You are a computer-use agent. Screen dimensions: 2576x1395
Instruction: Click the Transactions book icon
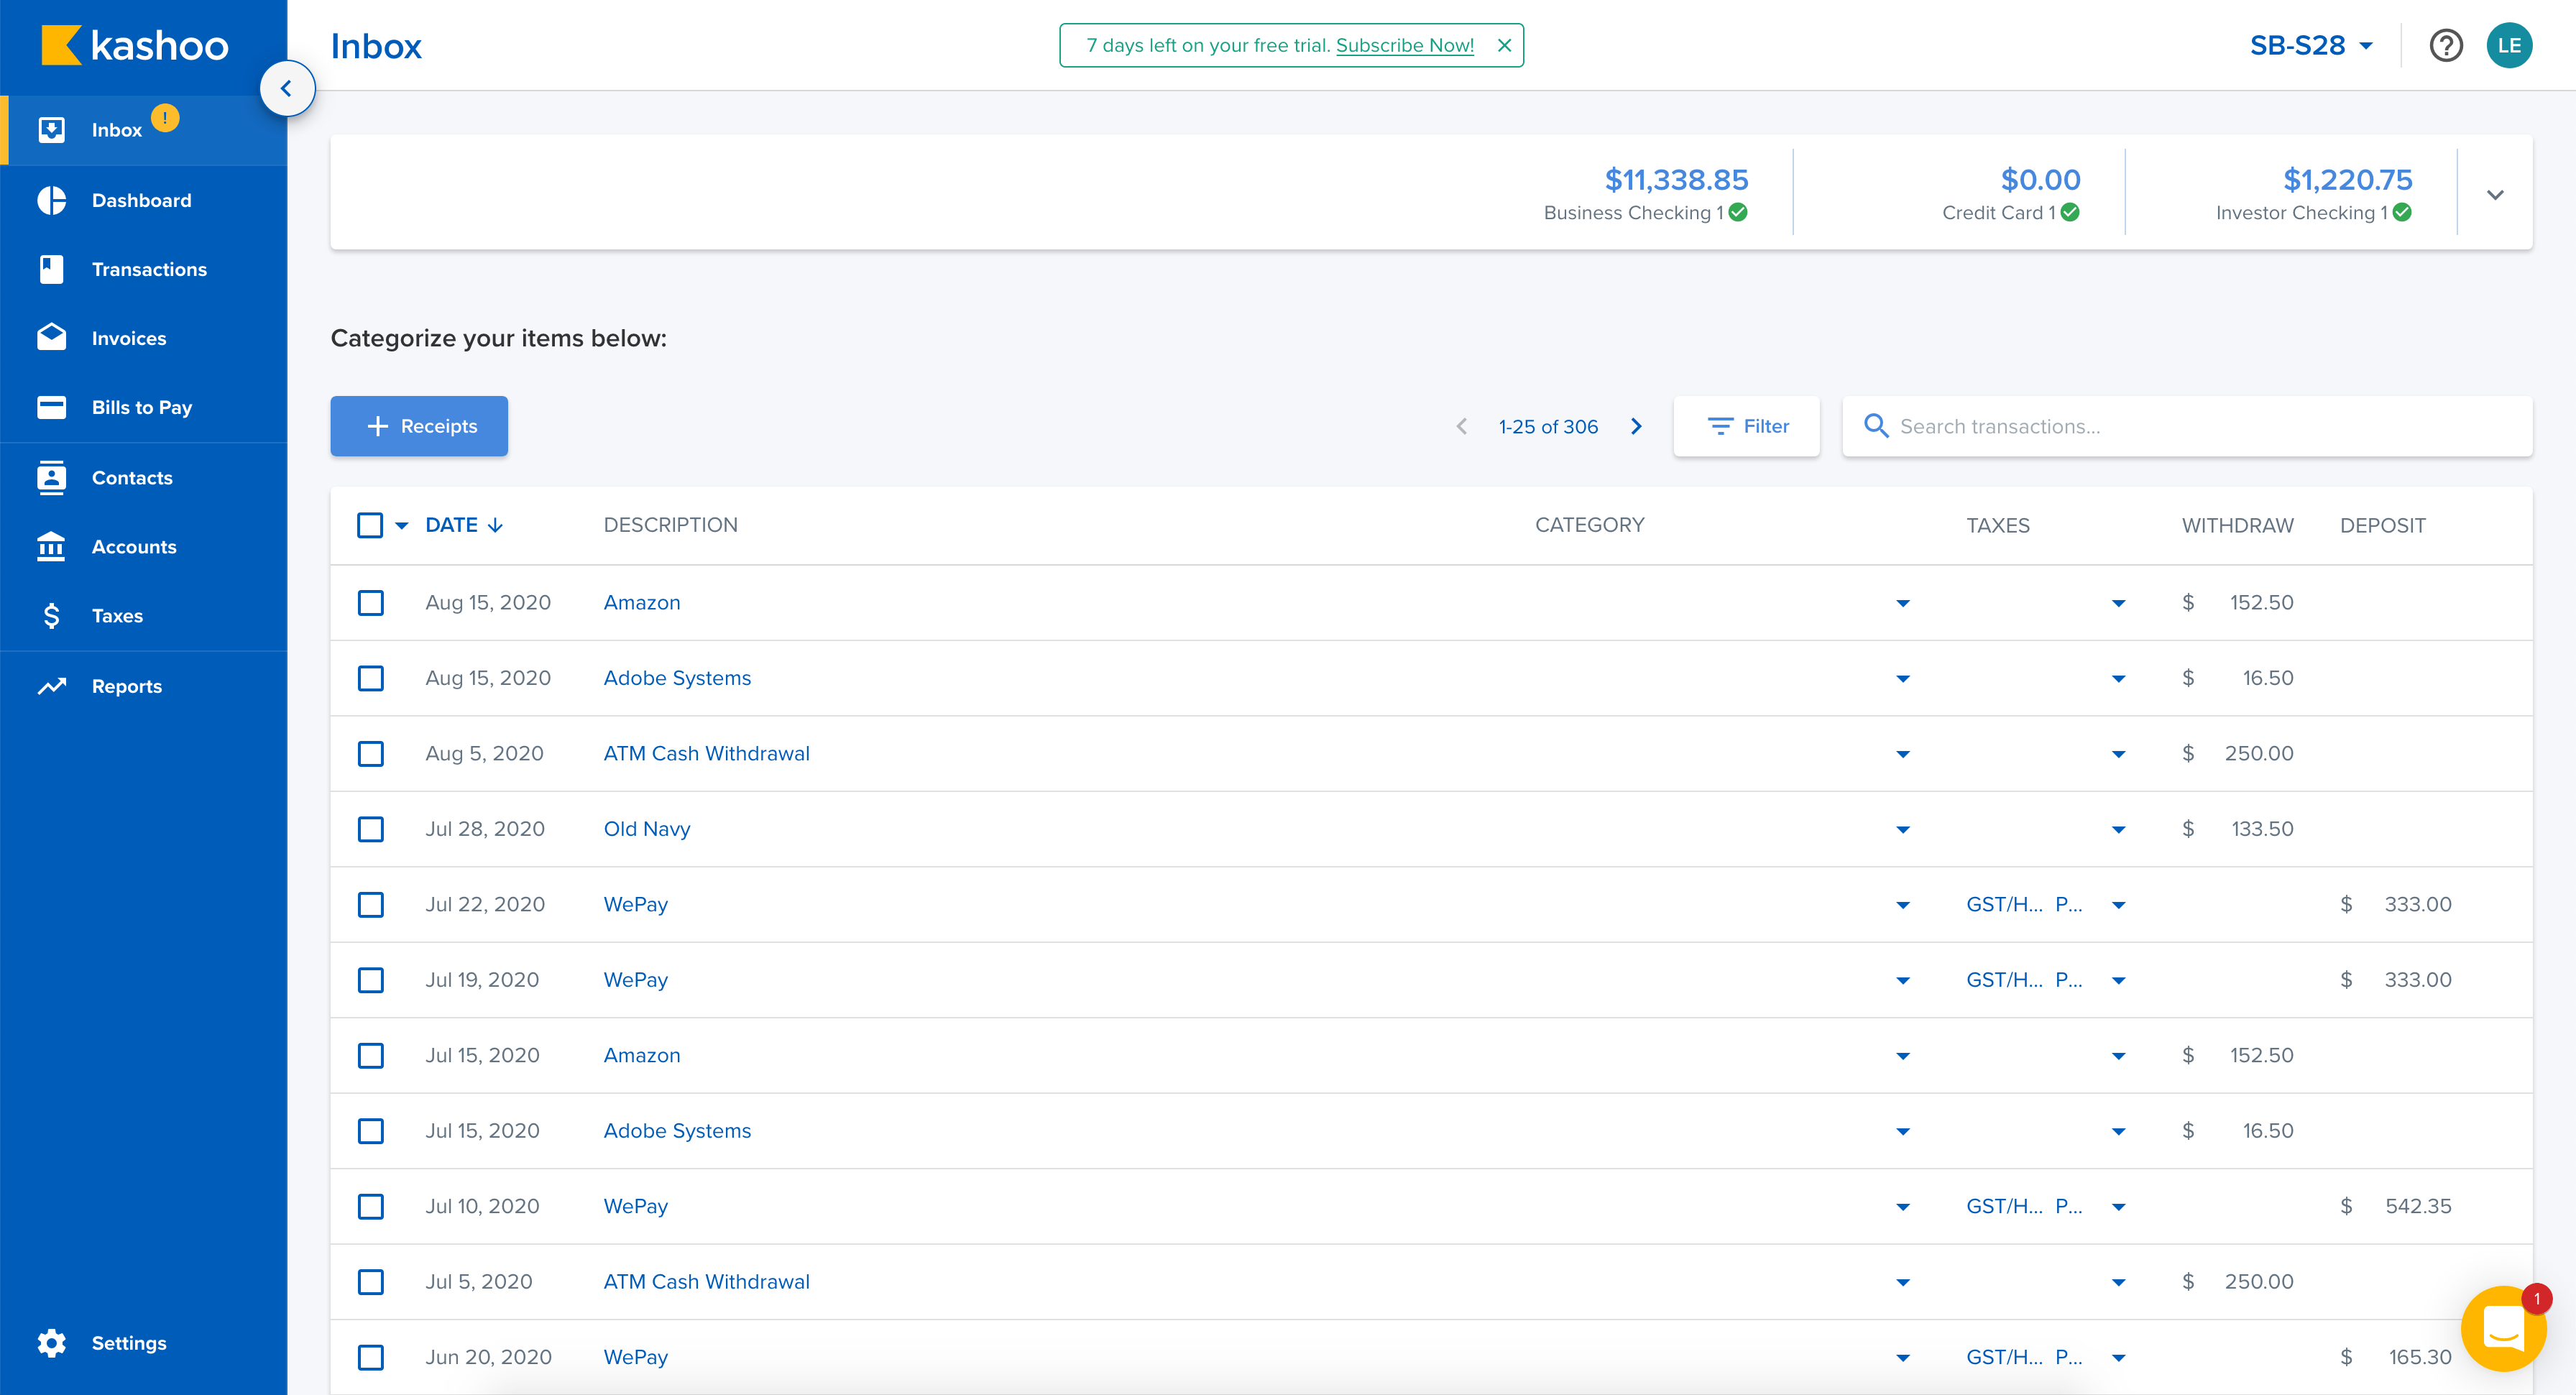(x=51, y=269)
